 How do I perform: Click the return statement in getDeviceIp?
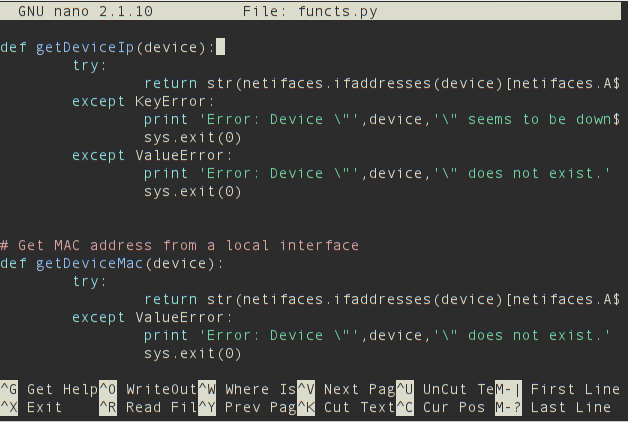click(x=382, y=83)
